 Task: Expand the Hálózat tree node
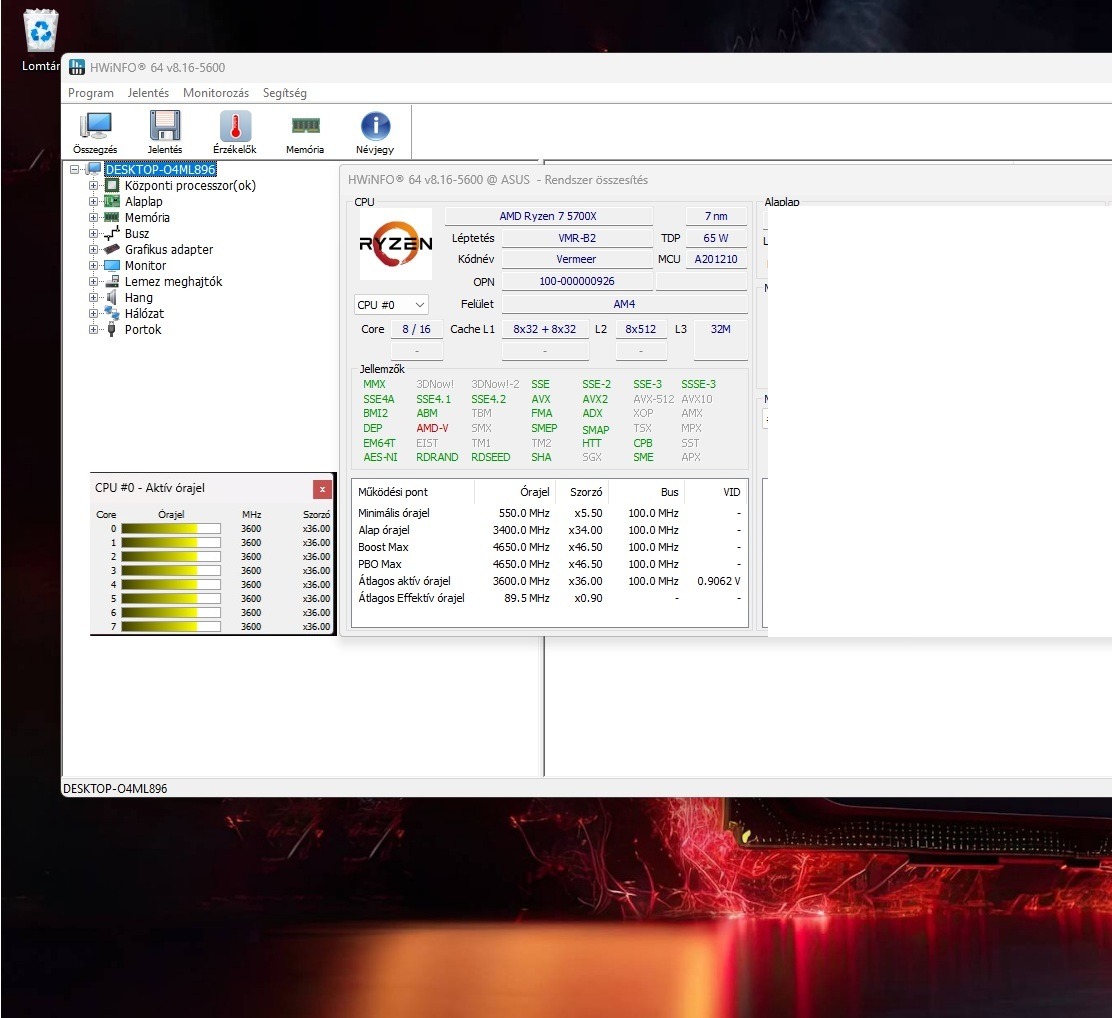click(x=93, y=313)
